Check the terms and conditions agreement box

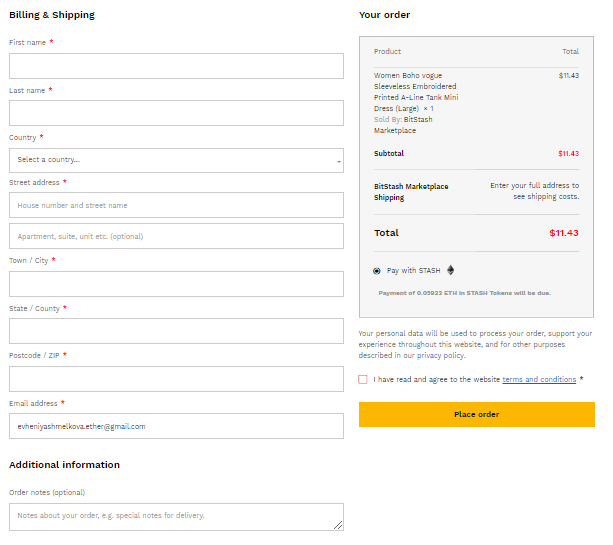[363, 379]
